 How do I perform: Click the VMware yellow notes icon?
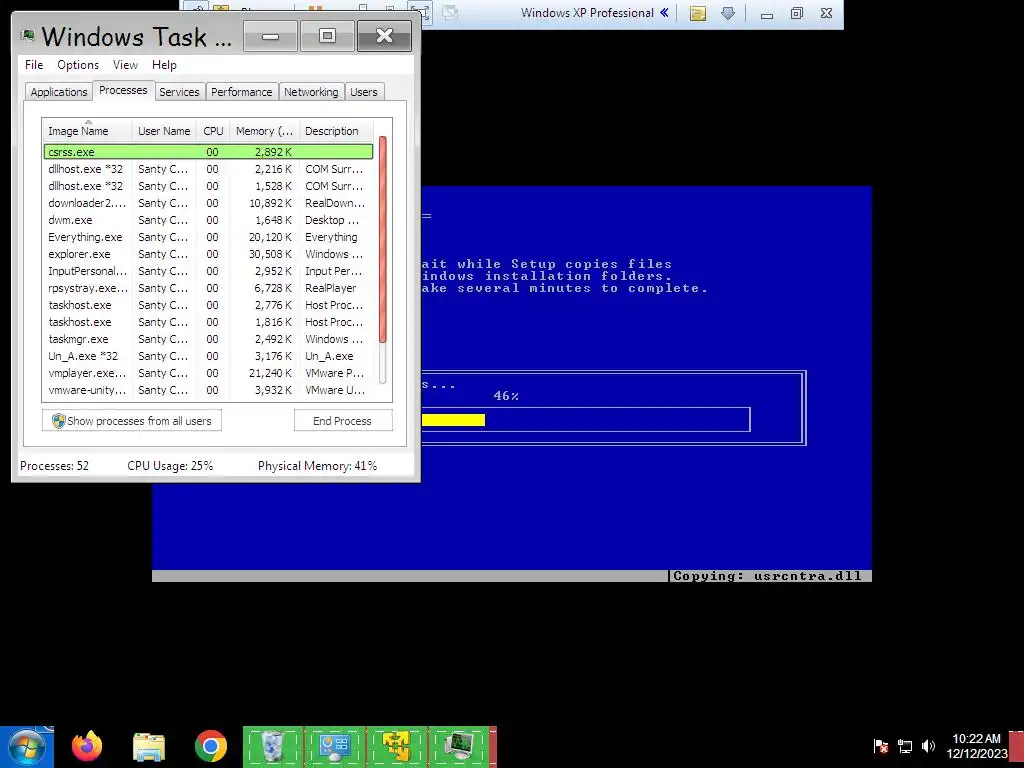tap(697, 13)
